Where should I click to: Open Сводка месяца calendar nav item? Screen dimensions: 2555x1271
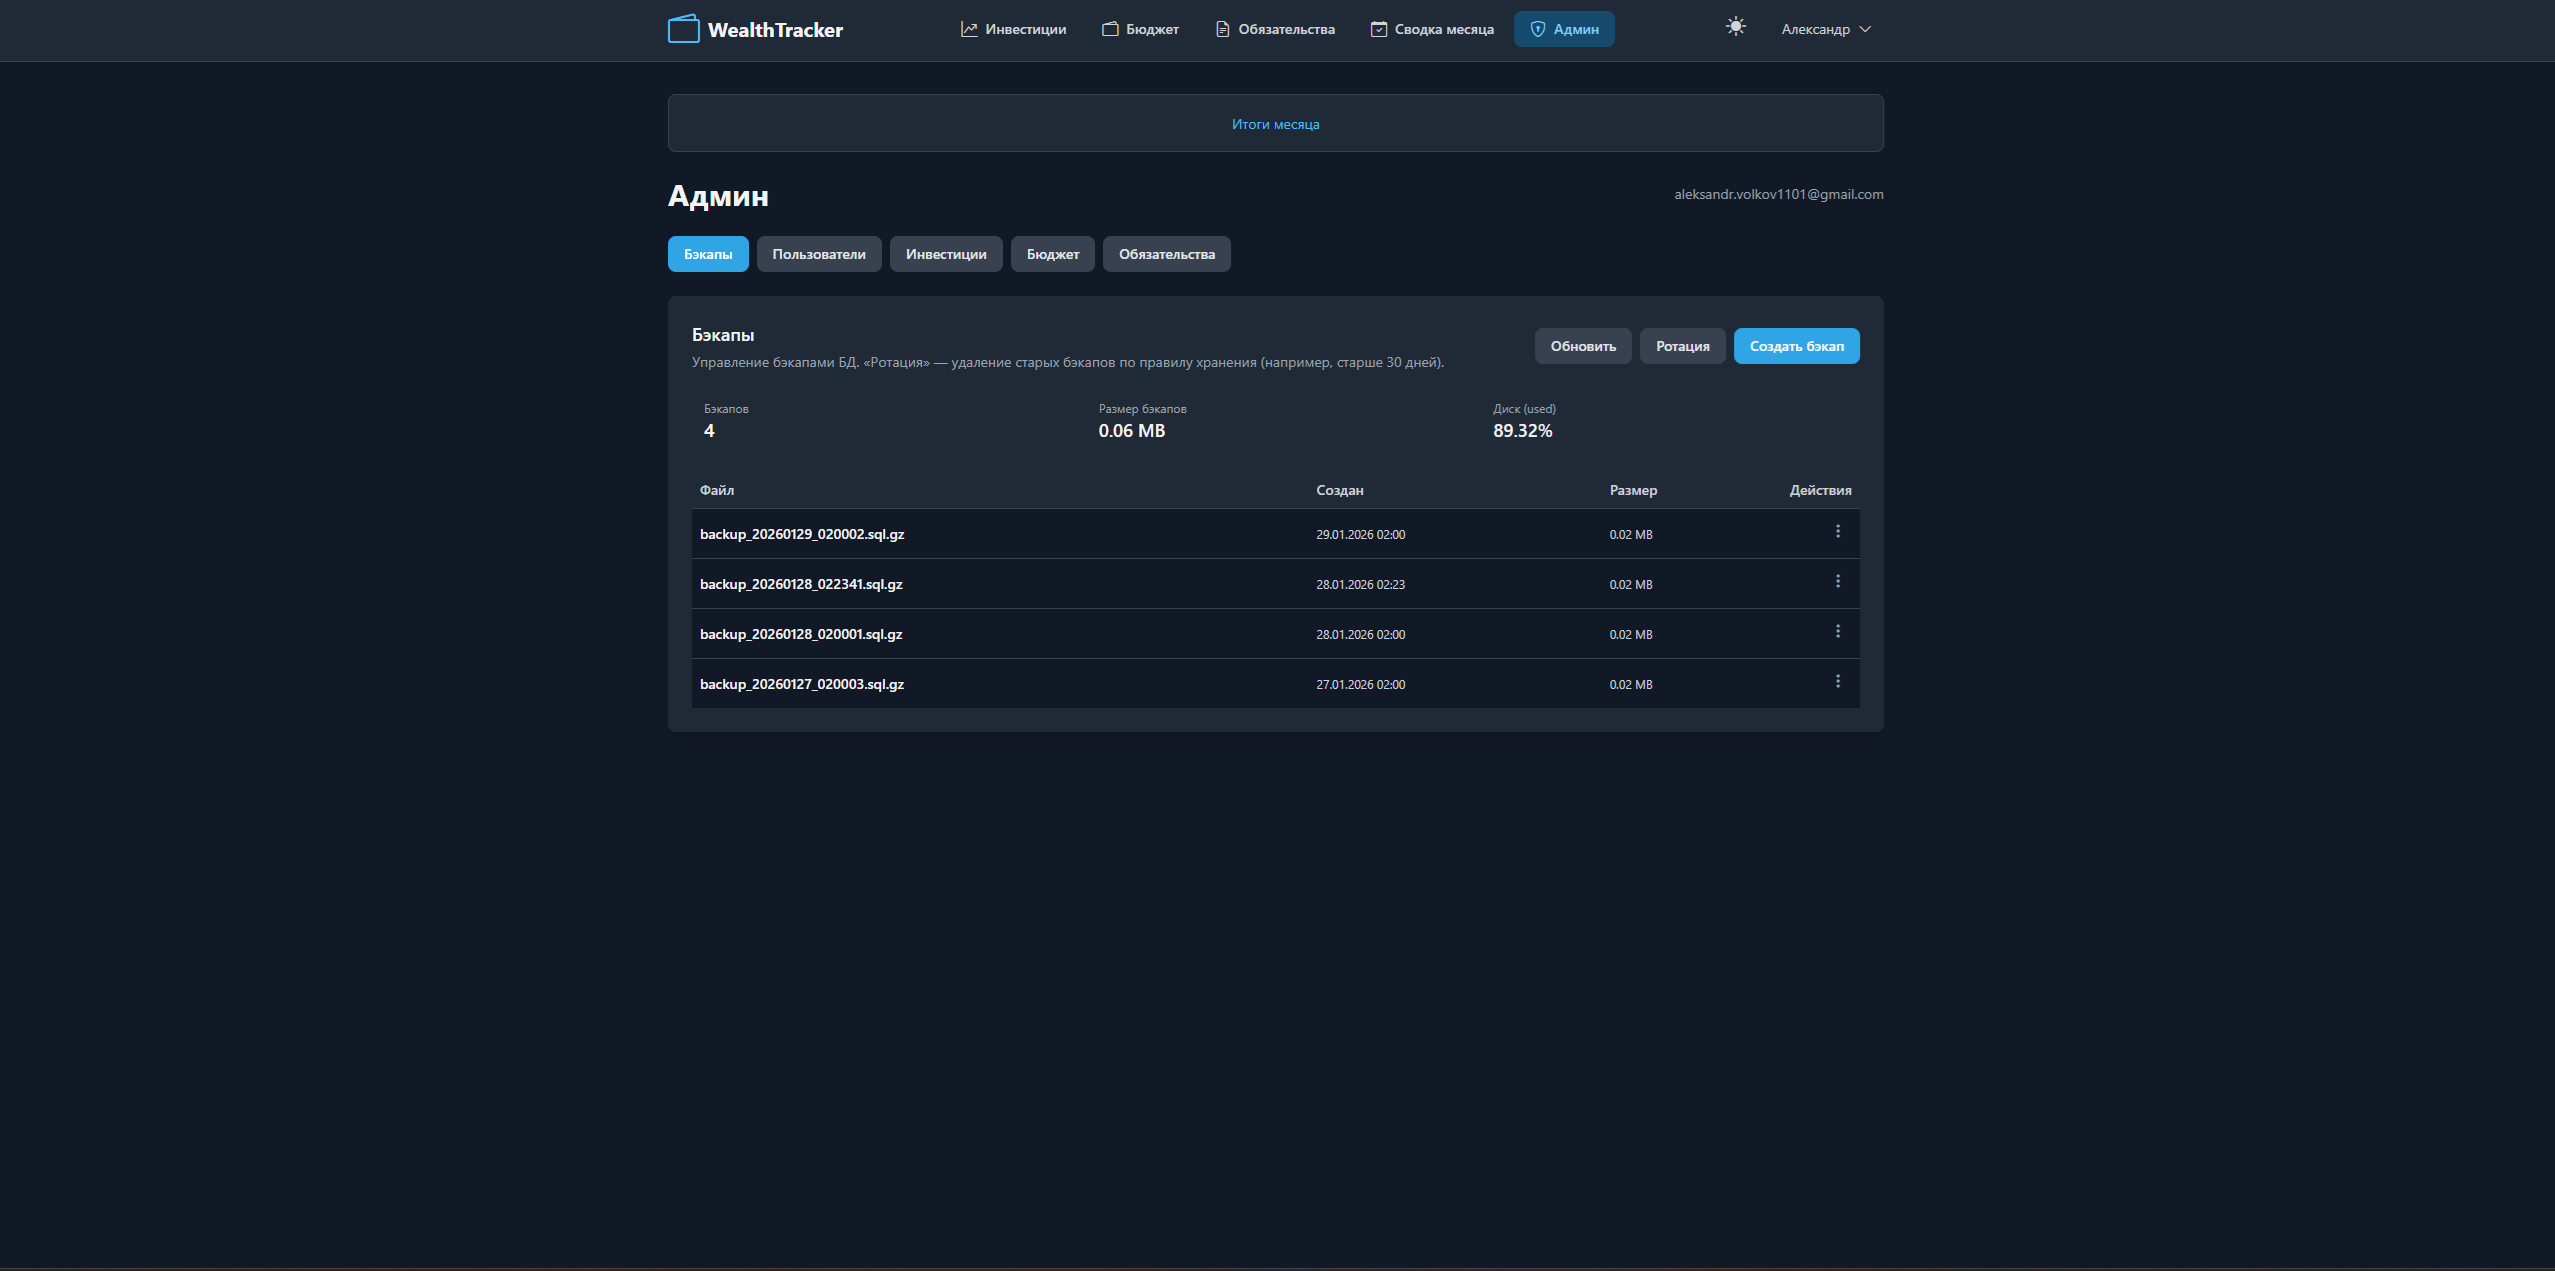(x=1432, y=29)
